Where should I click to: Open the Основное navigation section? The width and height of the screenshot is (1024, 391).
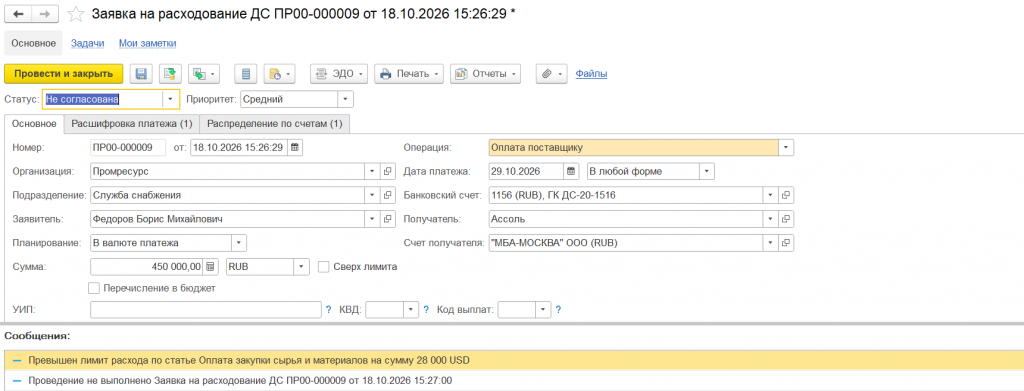(33, 43)
